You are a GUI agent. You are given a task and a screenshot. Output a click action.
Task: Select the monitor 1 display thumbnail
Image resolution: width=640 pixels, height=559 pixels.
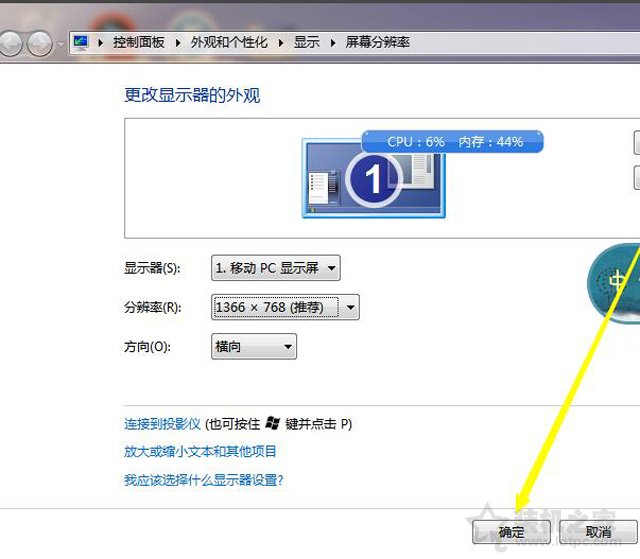pyautogui.click(x=373, y=178)
